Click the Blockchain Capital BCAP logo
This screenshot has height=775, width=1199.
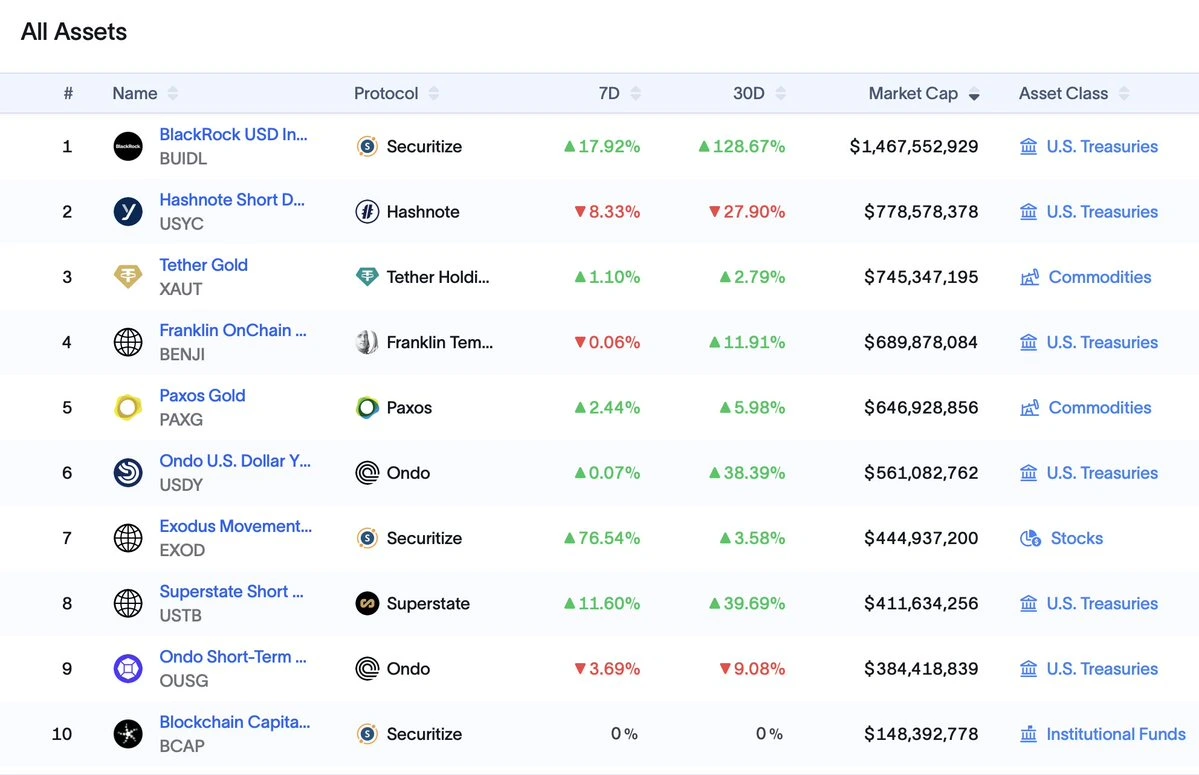click(x=128, y=734)
